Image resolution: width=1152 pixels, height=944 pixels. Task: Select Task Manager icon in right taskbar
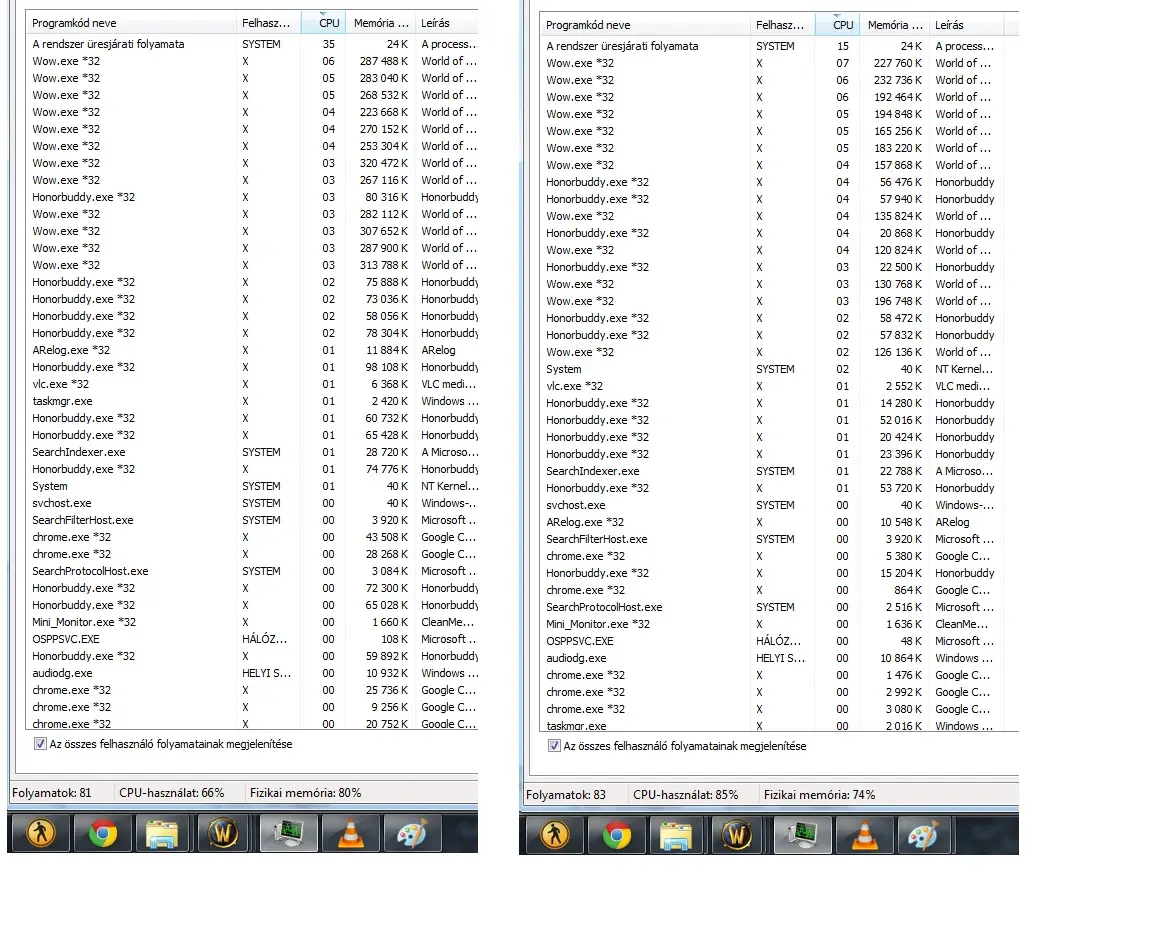(x=802, y=835)
